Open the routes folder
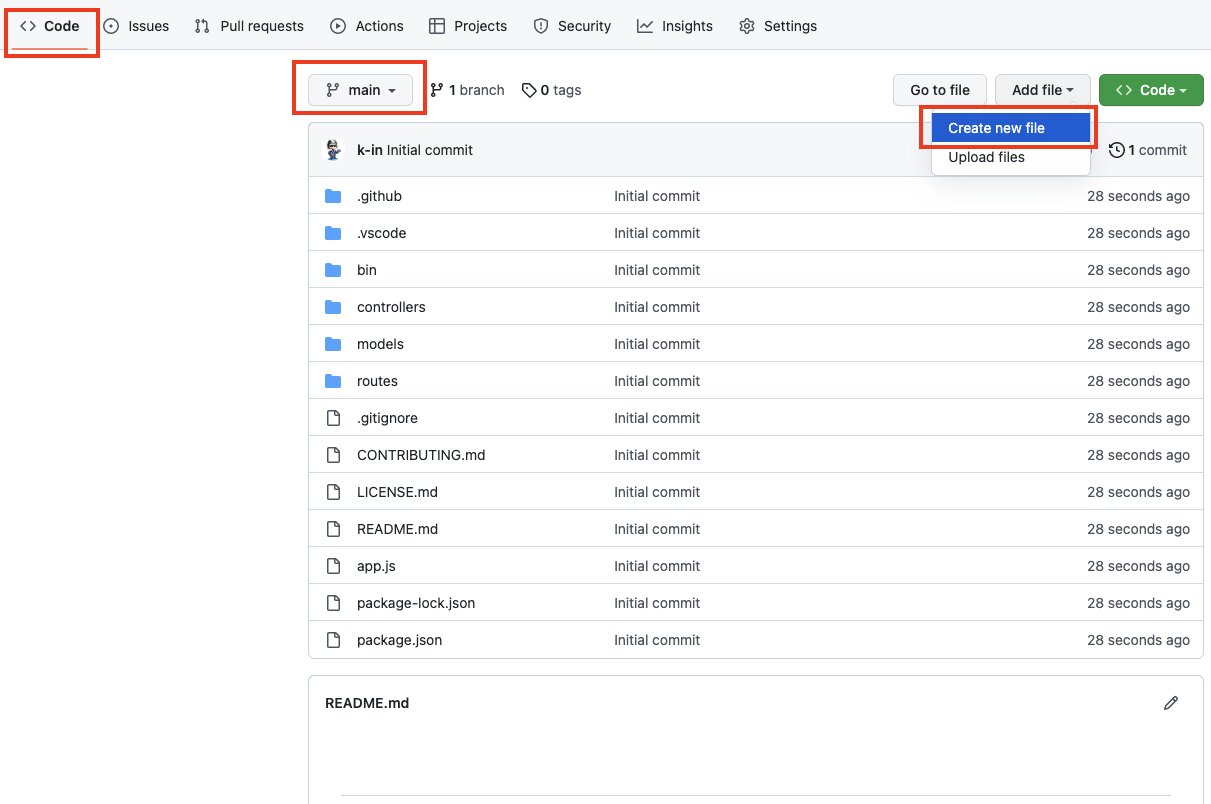 pos(377,381)
